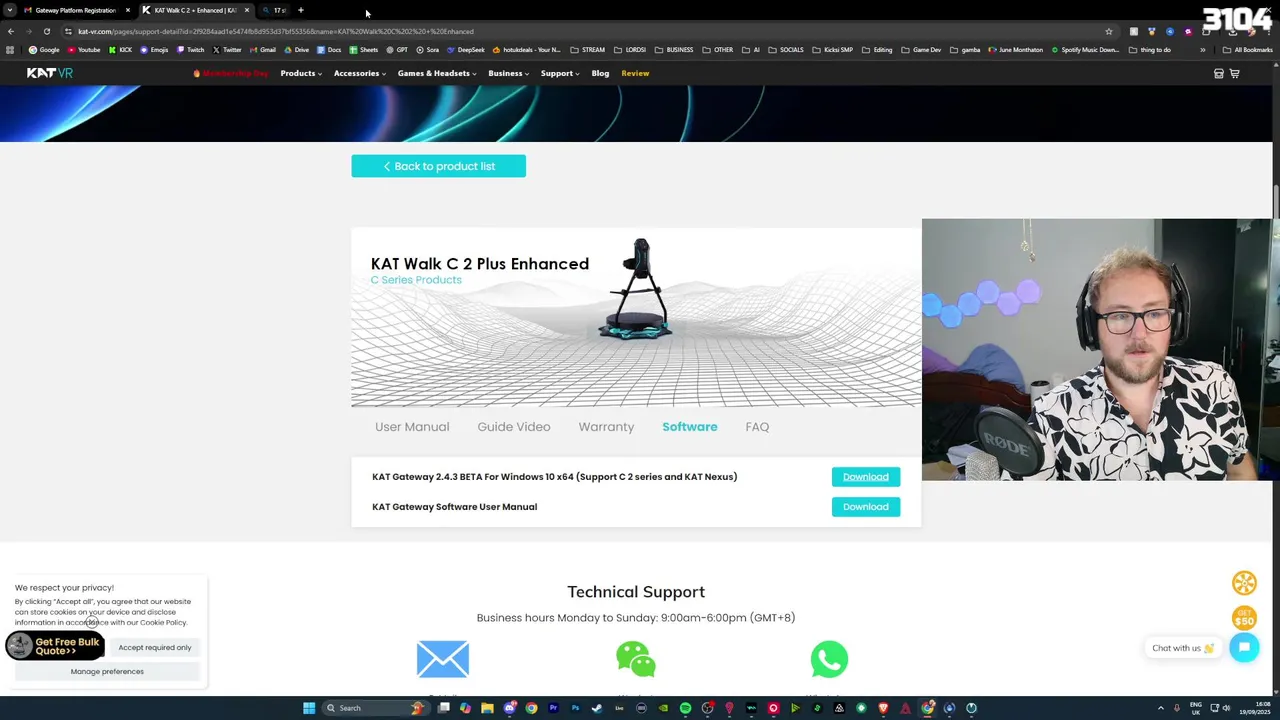Open the chat bubble widget icon
The image size is (1280, 720).
tap(1244, 647)
